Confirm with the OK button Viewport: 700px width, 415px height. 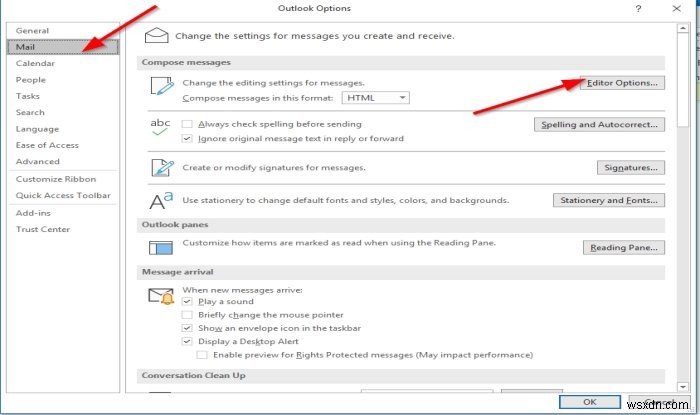point(590,402)
